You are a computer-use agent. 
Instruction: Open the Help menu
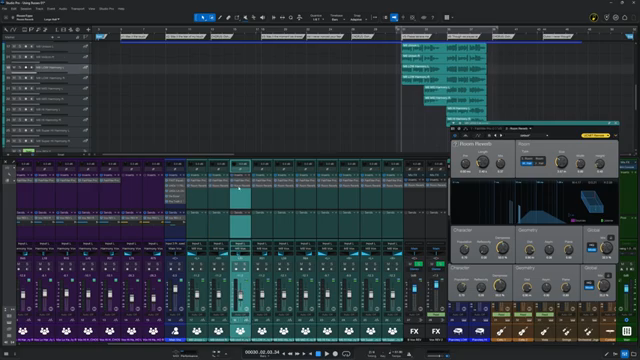point(121,9)
